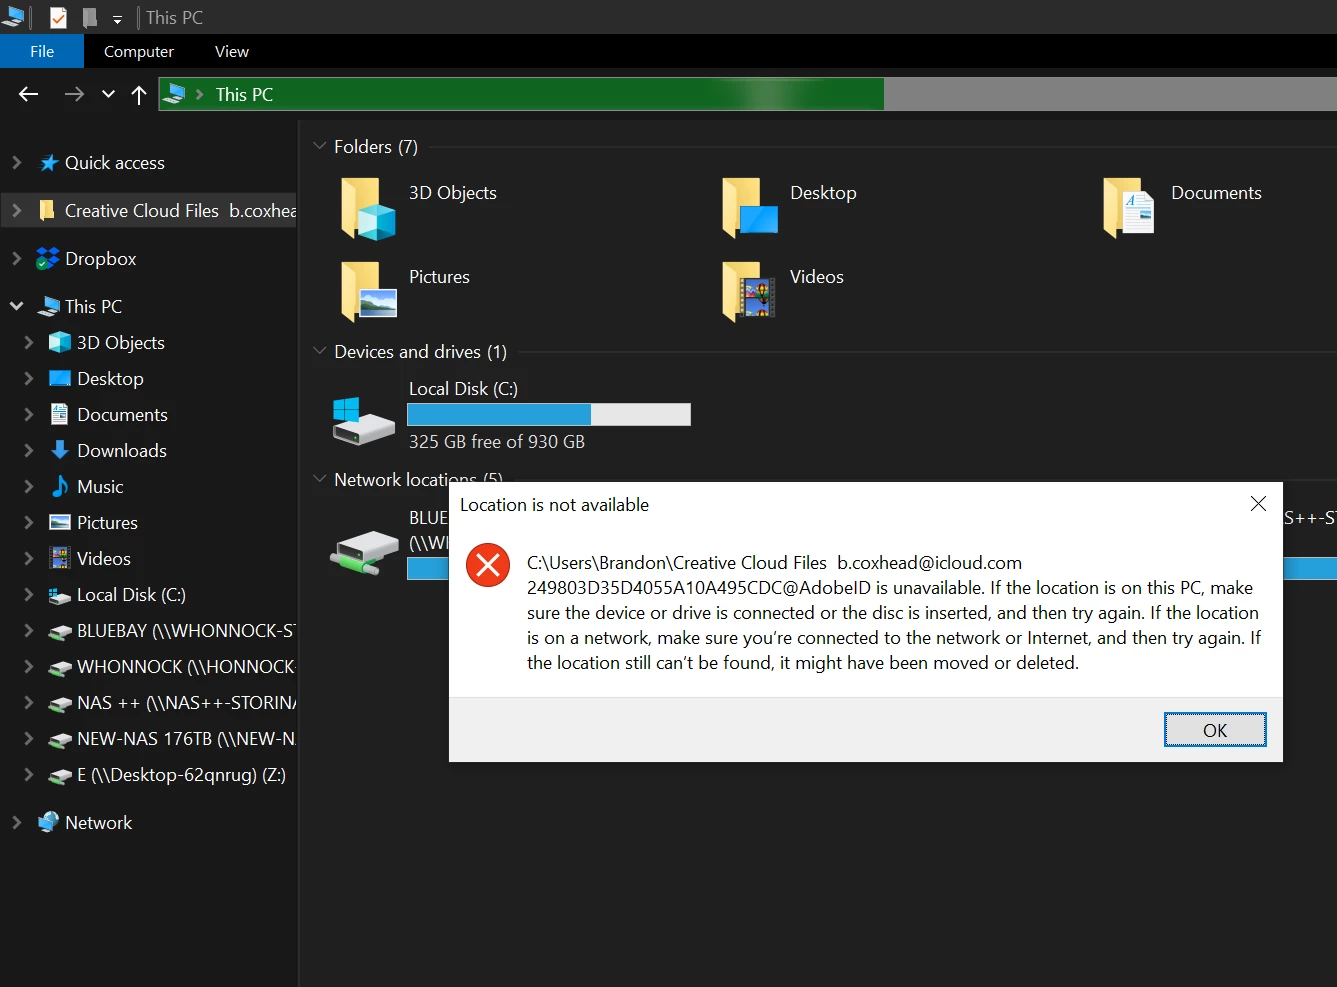Click the red error icon in dialog
This screenshot has height=987, width=1337.
488,566
